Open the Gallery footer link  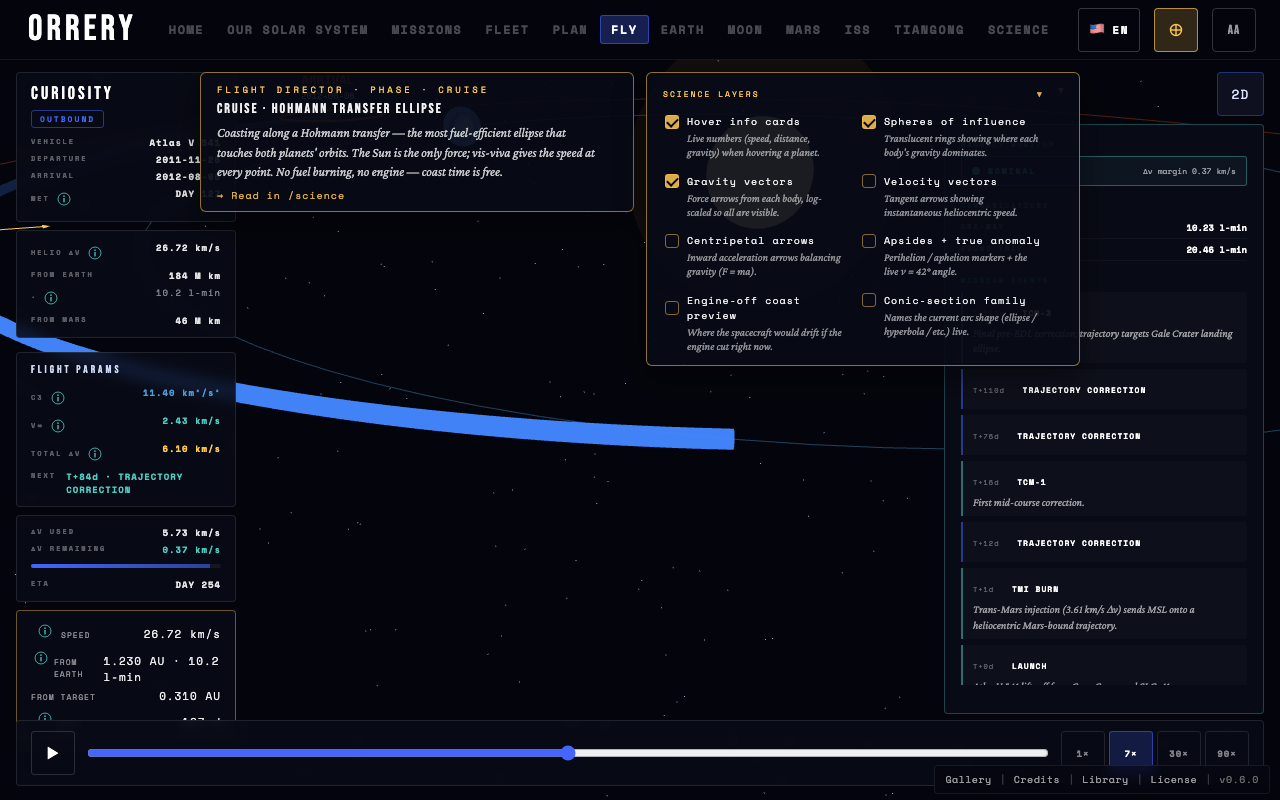click(x=968, y=780)
